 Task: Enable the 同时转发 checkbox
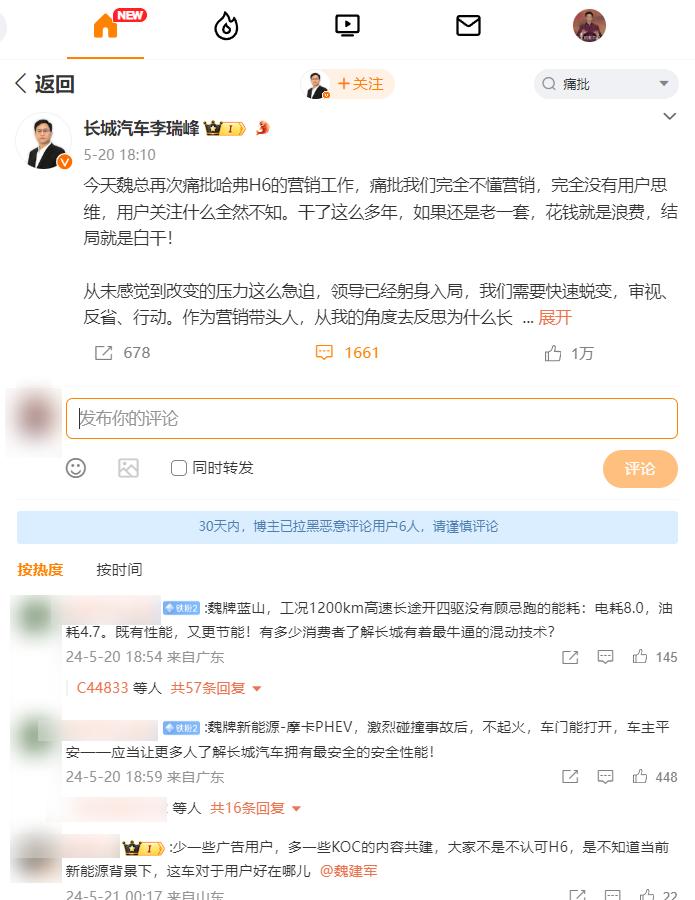pyautogui.click(x=179, y=468)
